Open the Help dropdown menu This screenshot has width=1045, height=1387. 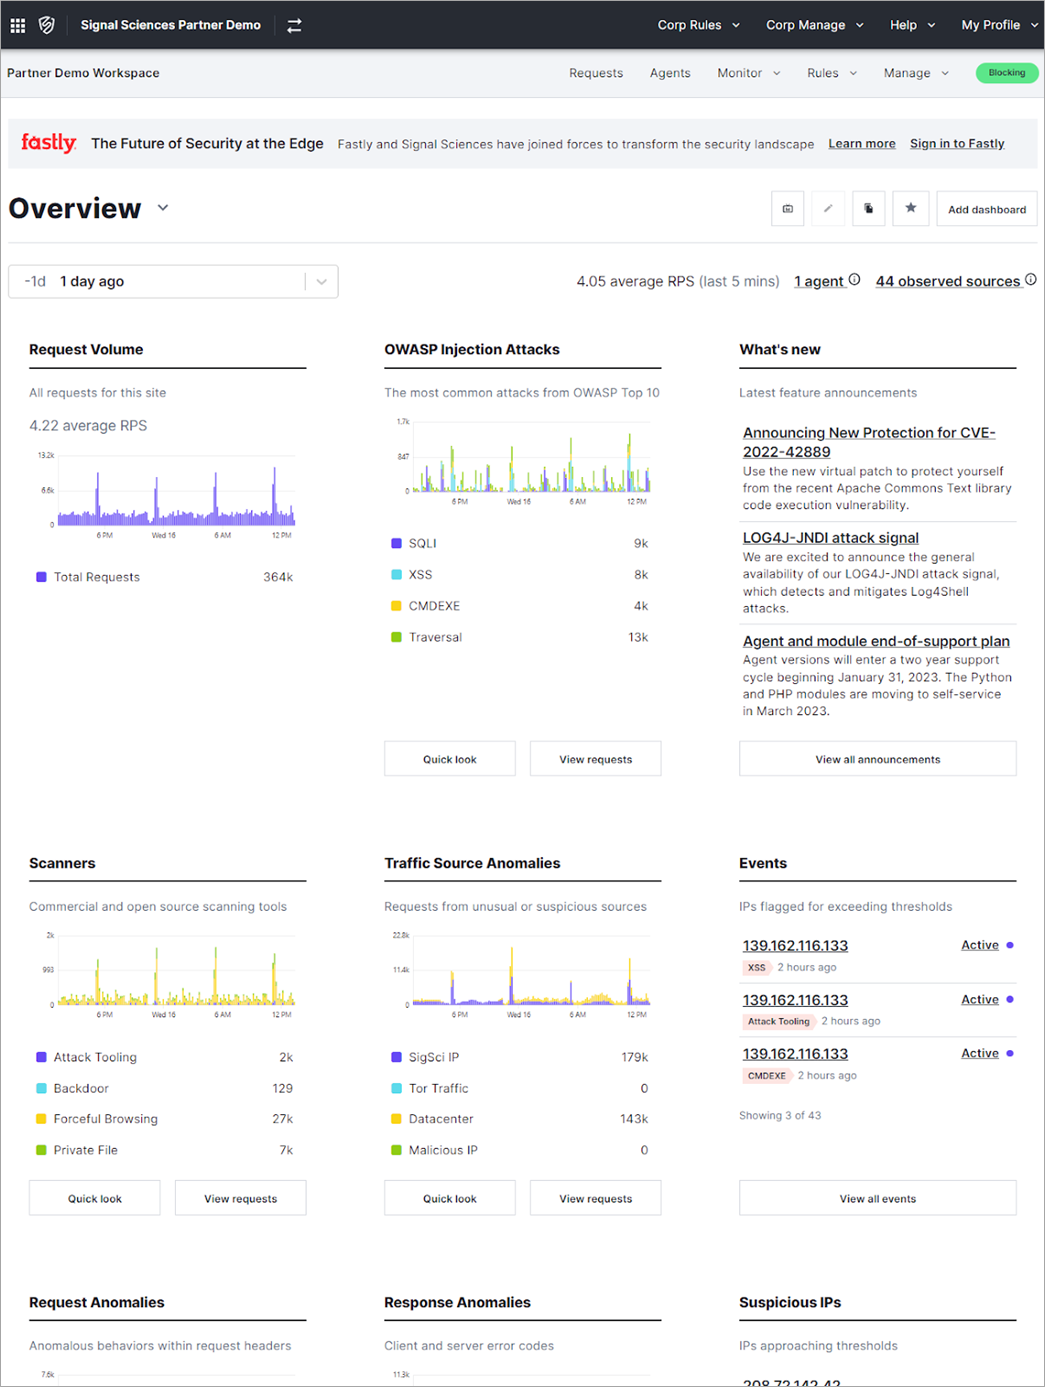[x=913, y=25]
